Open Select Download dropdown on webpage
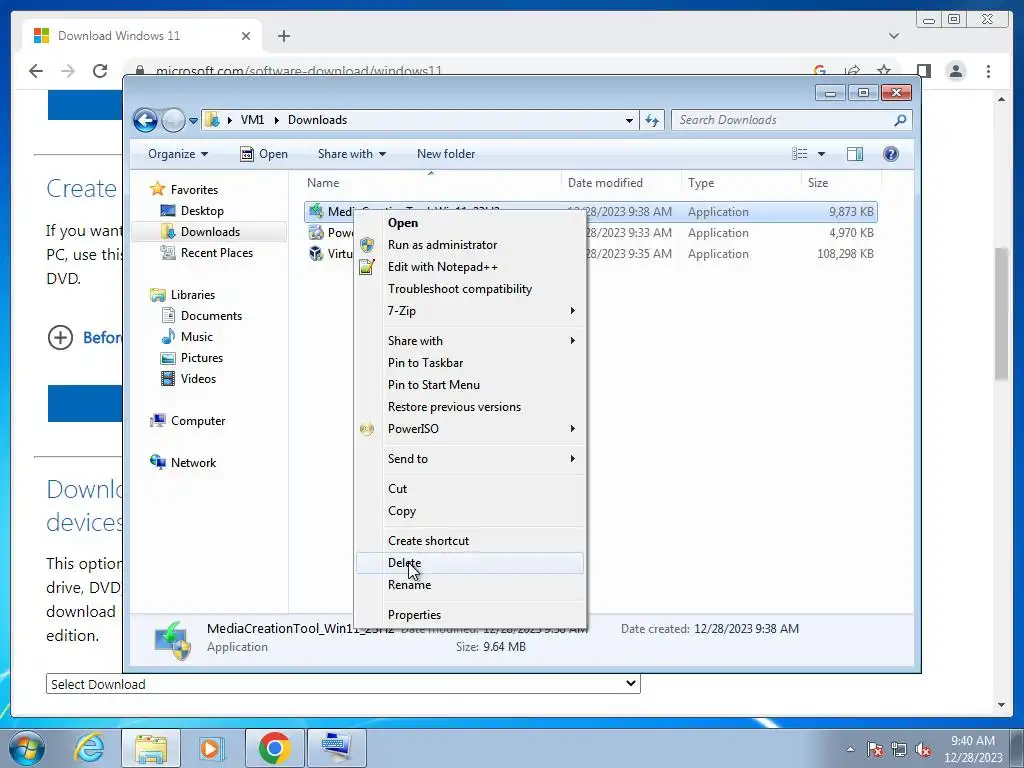Image resolution: width=1024 pixels, height=768 pixels. click(343, 684)
